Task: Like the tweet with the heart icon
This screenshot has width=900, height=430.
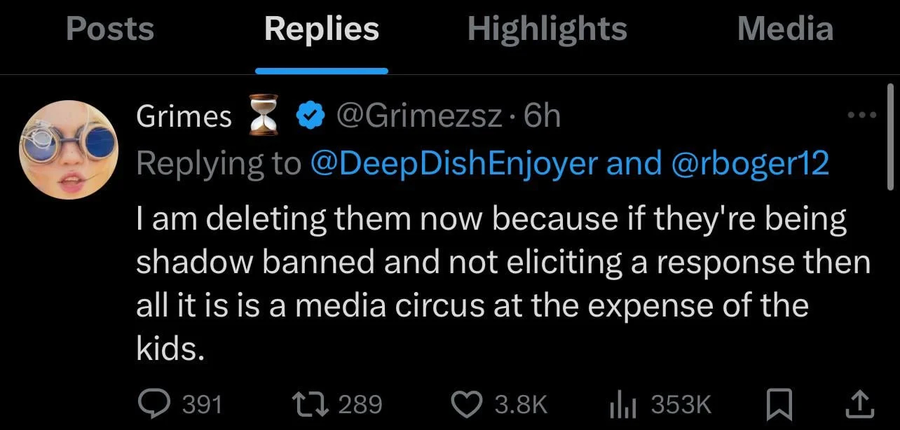Action: point(467,404)
